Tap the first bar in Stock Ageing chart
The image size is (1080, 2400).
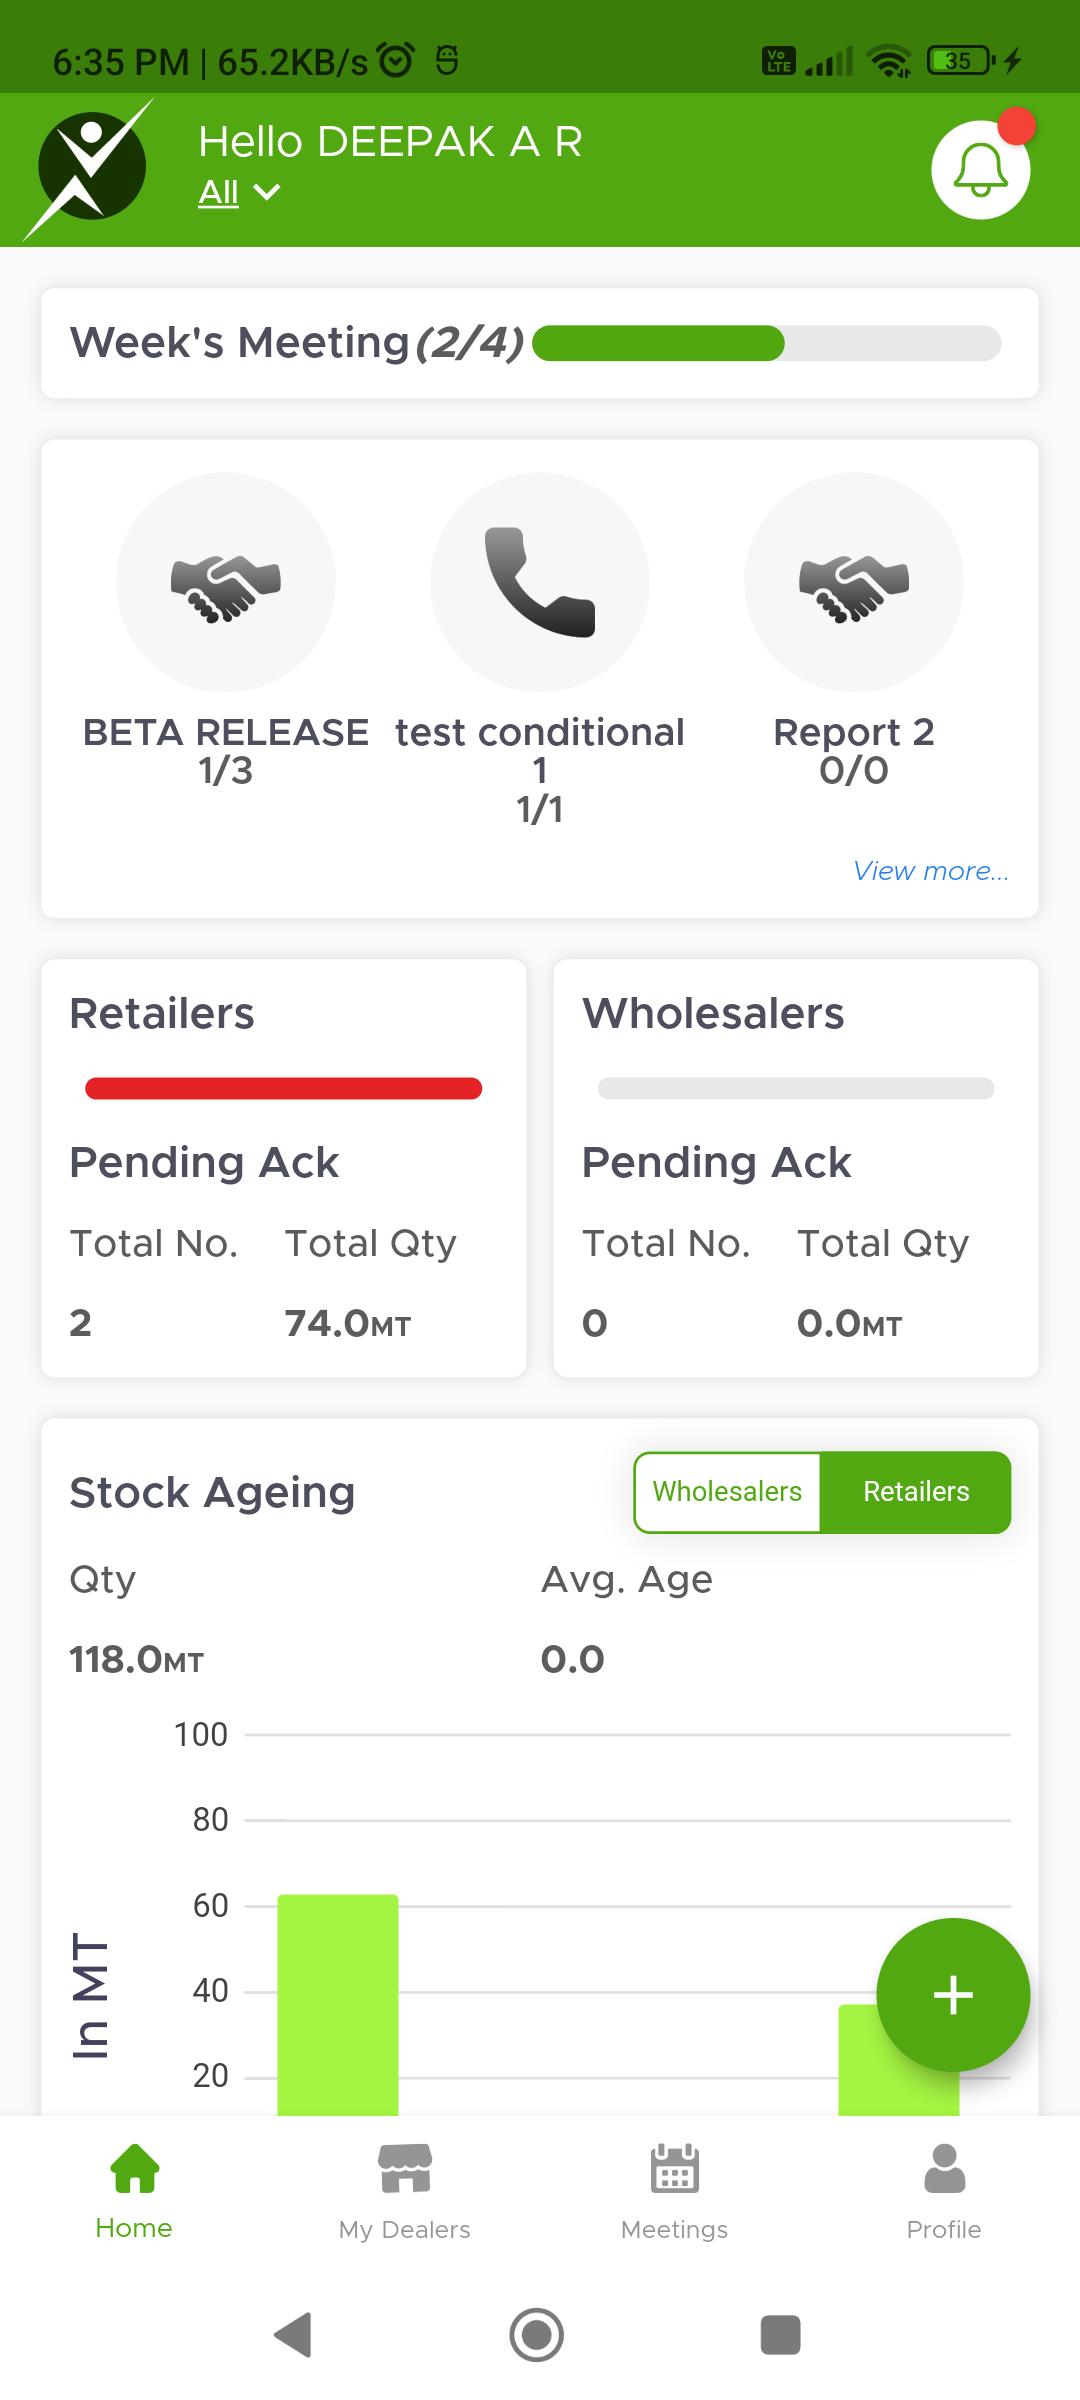tap(338, 2005)
